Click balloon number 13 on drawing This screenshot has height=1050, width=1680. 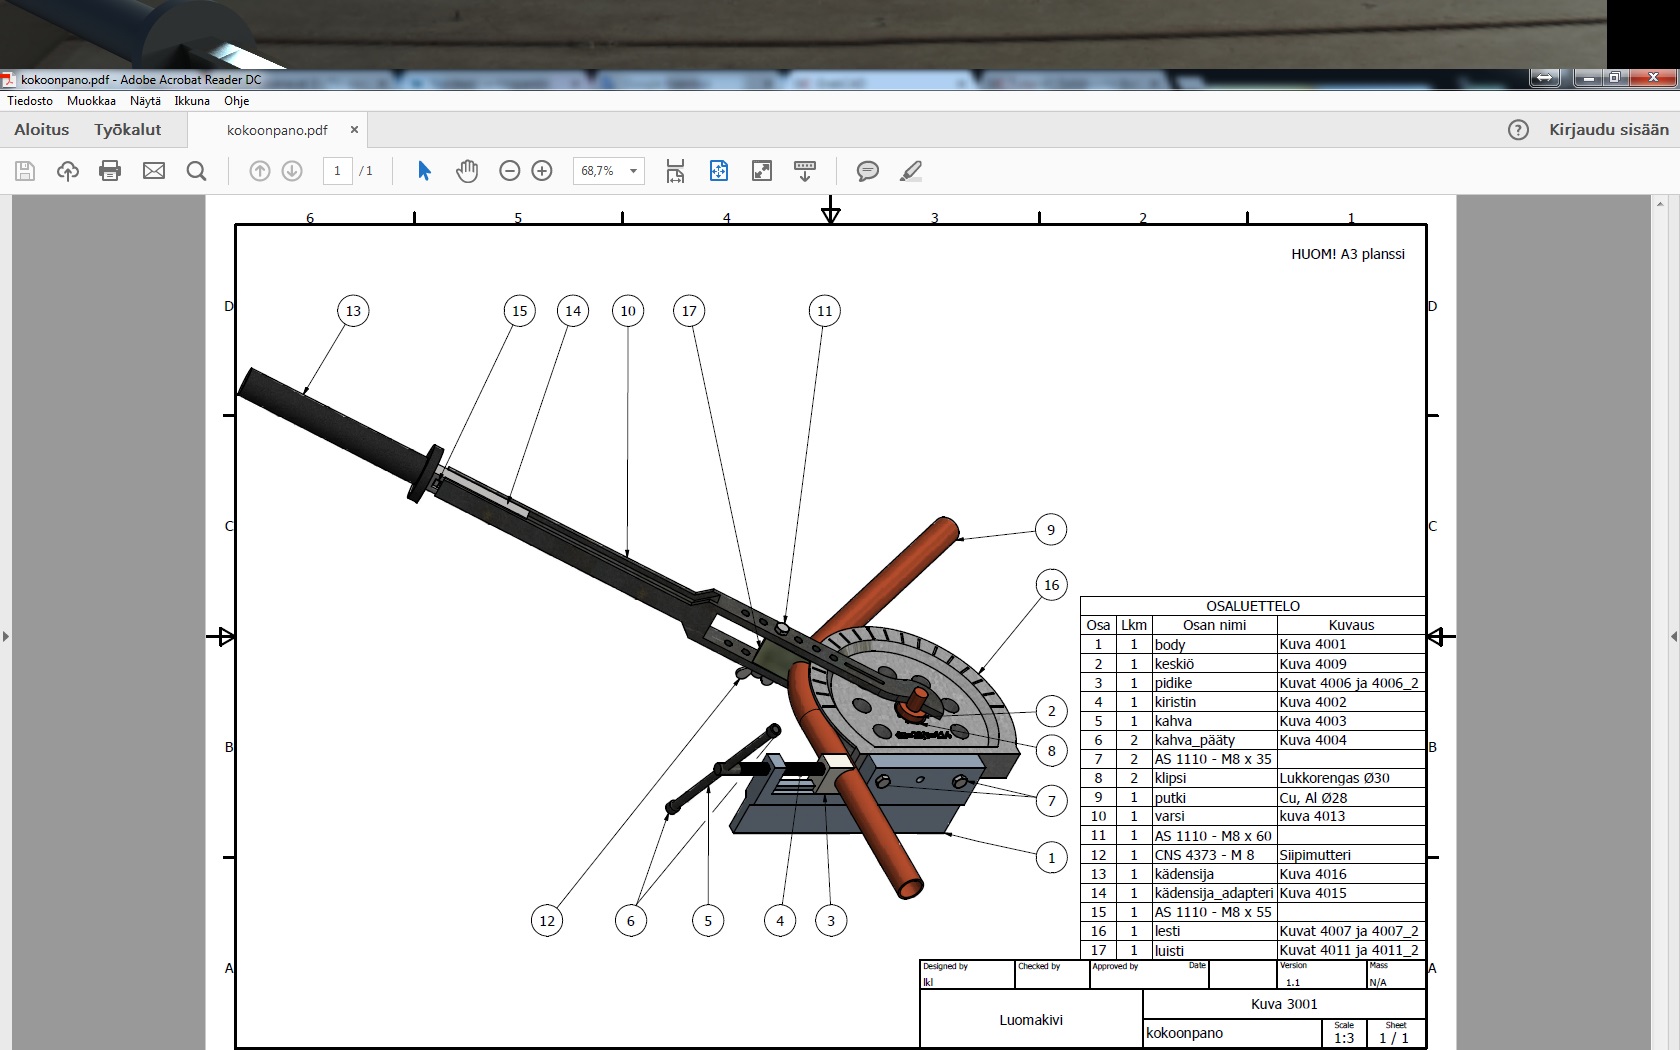click(x=353, y=311)
